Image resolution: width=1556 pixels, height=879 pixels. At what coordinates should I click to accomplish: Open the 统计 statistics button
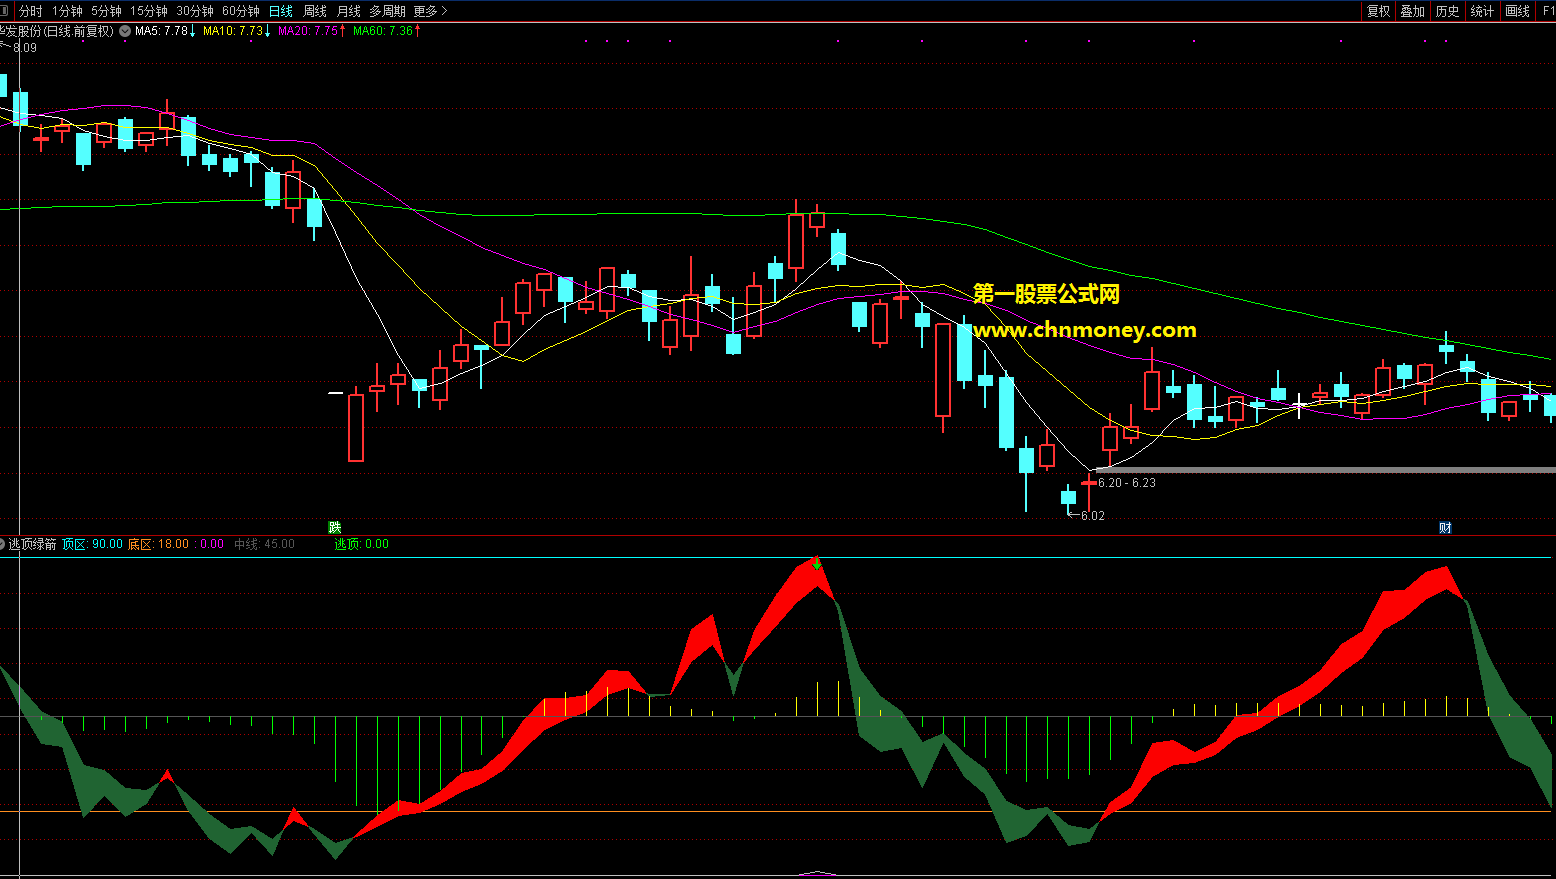(1482, 11)
